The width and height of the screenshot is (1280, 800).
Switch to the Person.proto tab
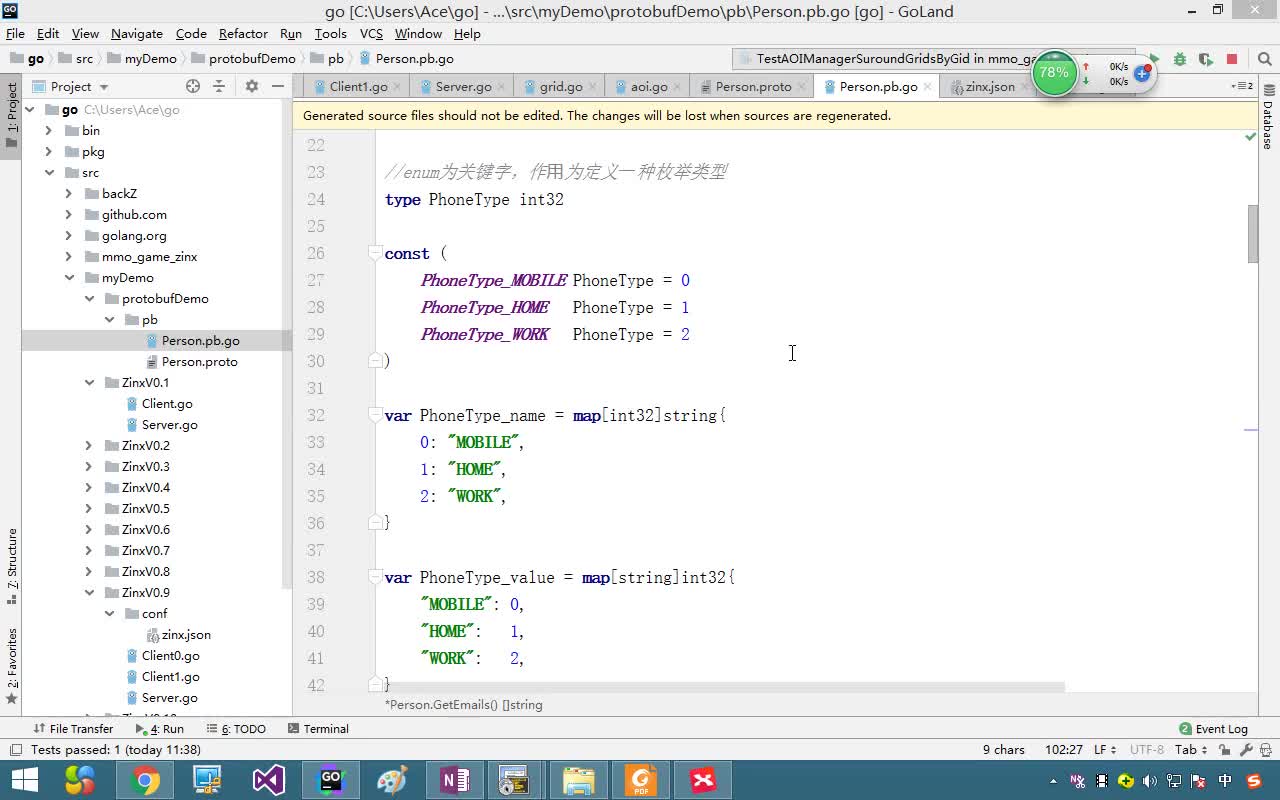pyautogui.click(x=753, y=87)
